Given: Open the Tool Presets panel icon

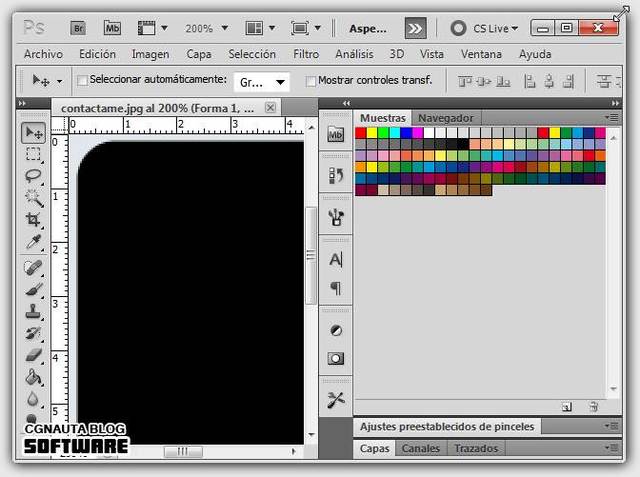Looking at the screenshot, I should tap(336, 400).
